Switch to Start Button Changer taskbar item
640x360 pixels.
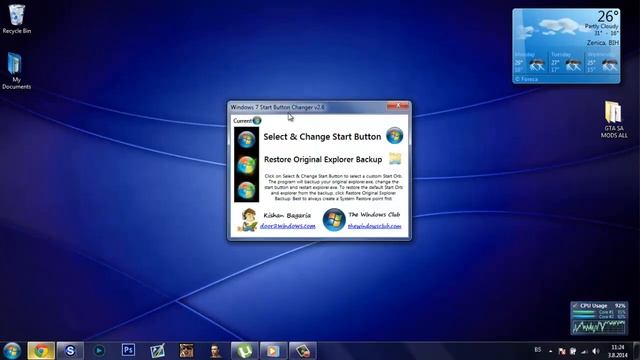pos(303,351)
